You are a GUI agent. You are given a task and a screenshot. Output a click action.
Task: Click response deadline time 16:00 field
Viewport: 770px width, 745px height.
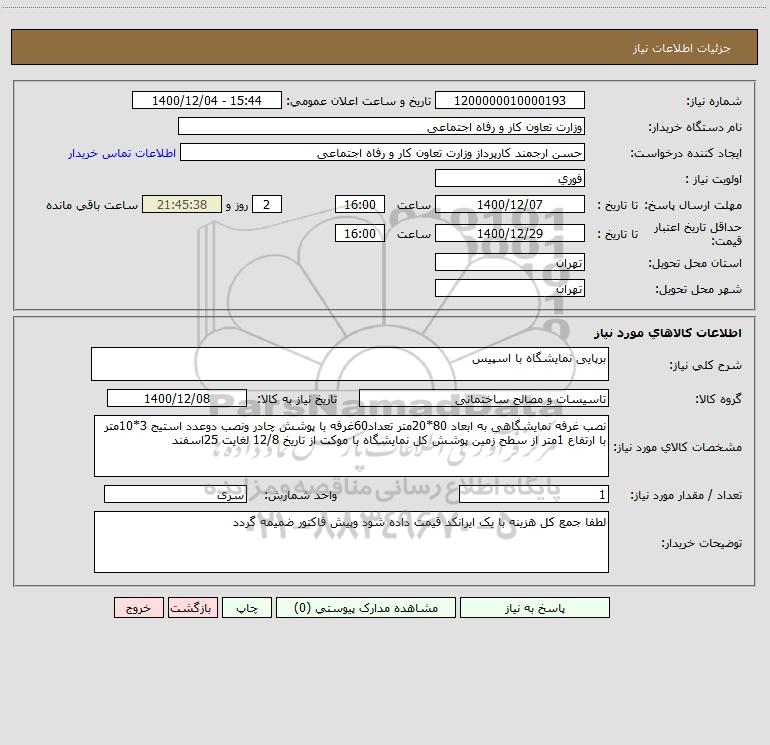pyautogui.click(x=359, y=204)
